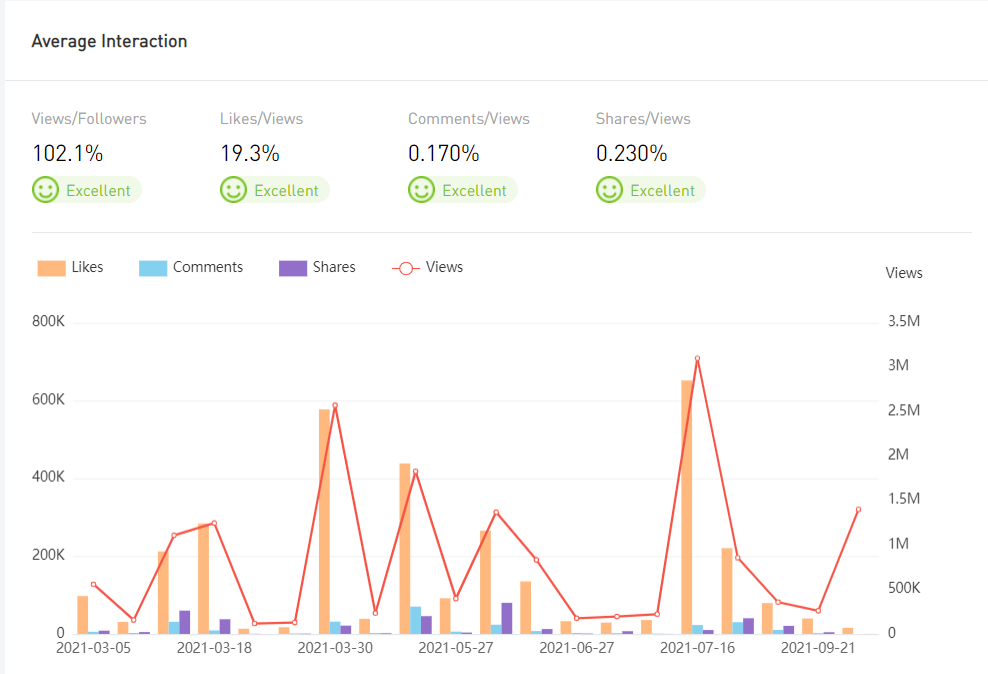Click the 2021-09-21 date label on the x-axis
Viewport: 988px width, 674px height.
pyautogui.click(x=818, y=648)
